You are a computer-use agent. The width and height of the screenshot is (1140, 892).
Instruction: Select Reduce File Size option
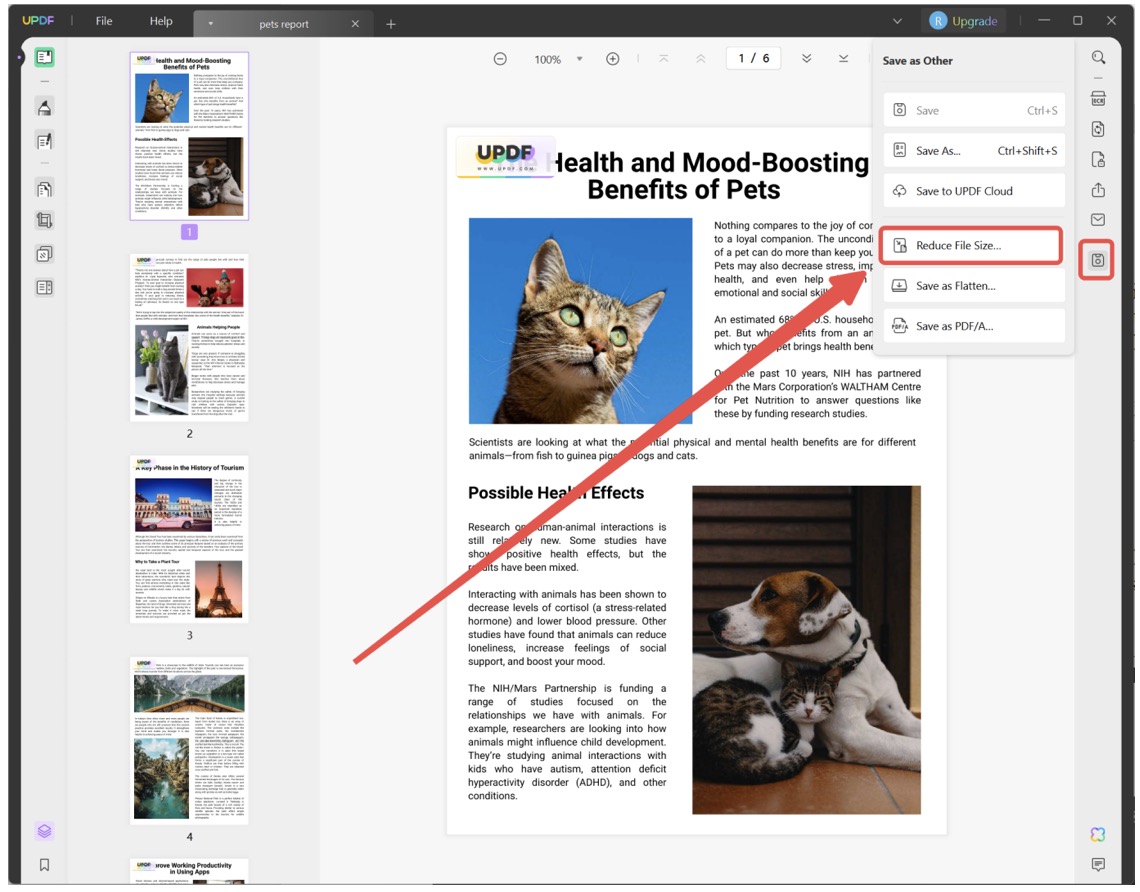point(971,246)
